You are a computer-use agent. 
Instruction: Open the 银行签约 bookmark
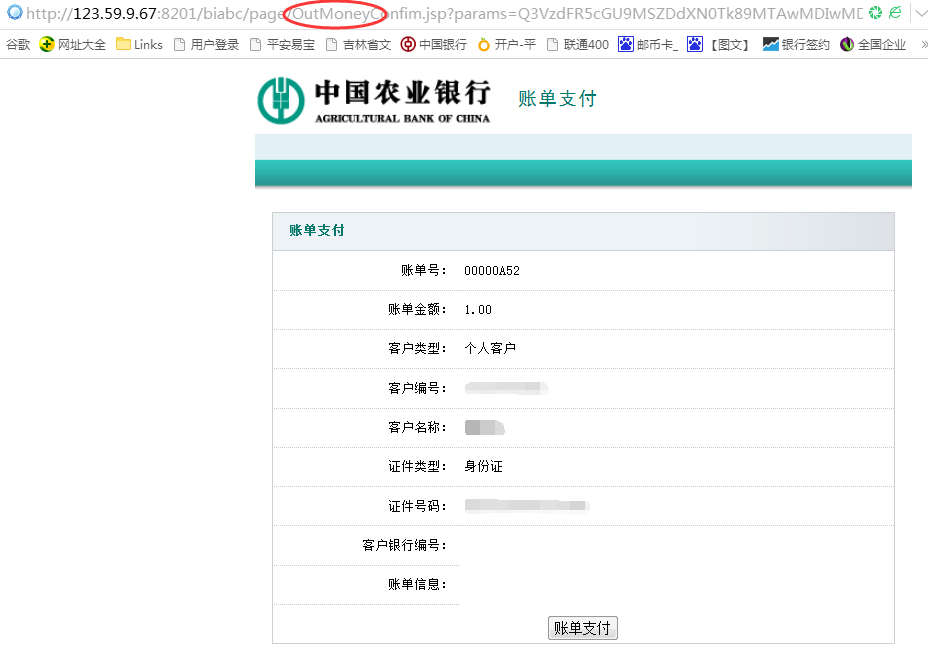[796, 44]
